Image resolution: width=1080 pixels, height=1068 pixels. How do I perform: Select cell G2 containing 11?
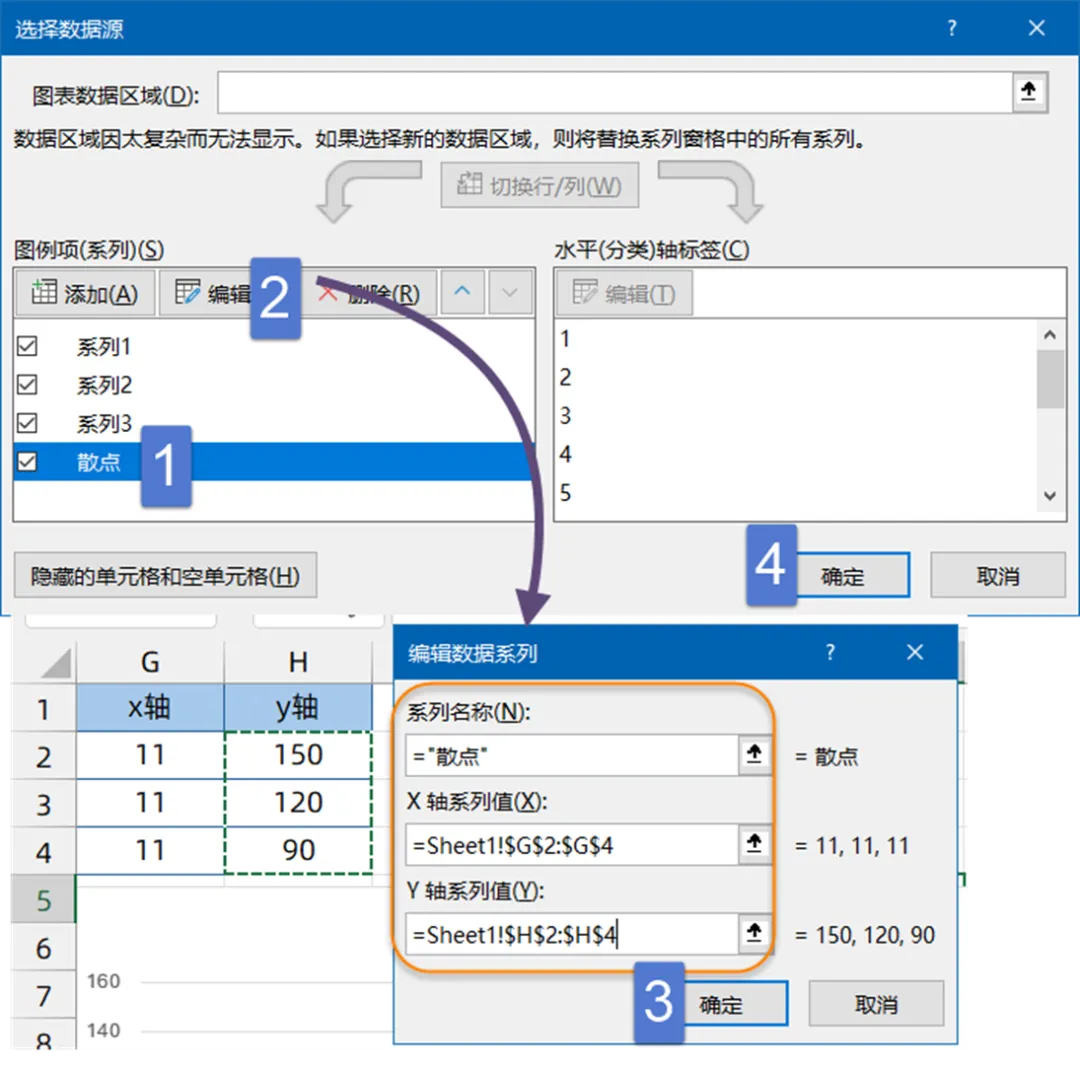150,755
